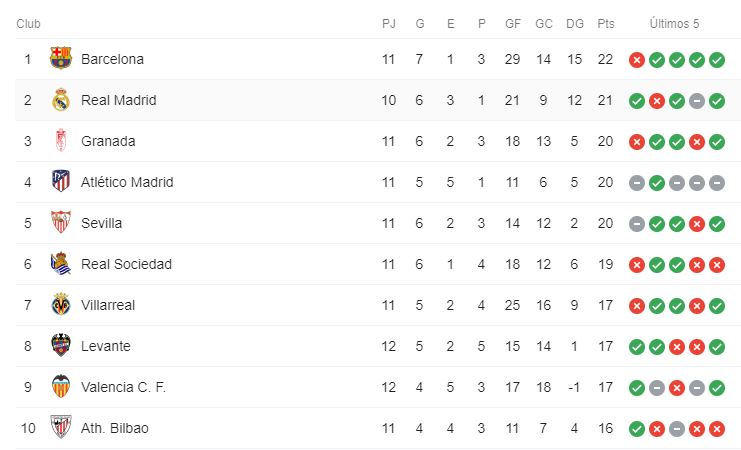
Task: Click the Pts column header
Action: click(x=605, y=23)
